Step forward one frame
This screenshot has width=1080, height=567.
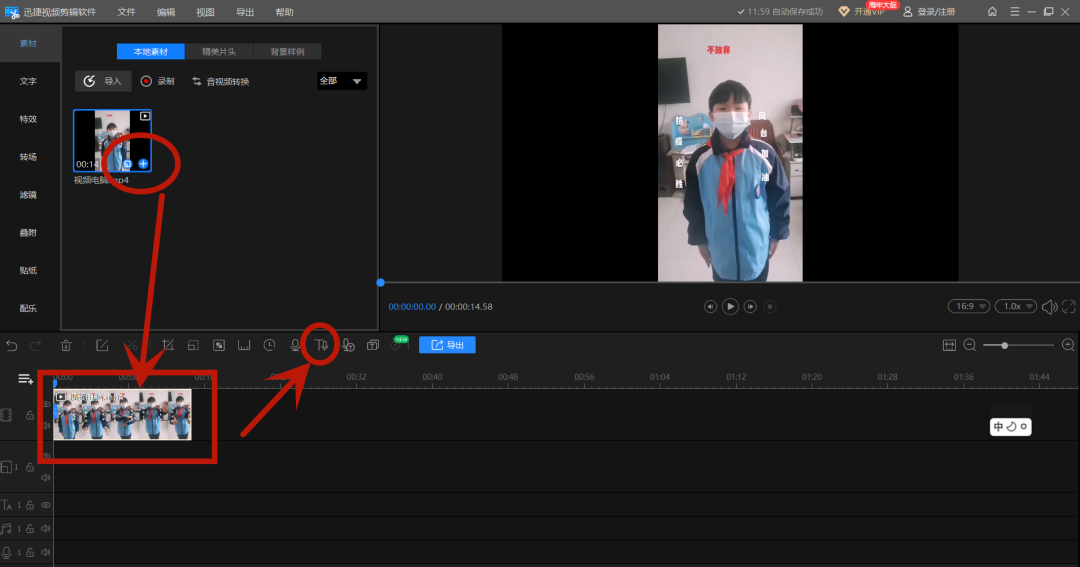(750, 307)
